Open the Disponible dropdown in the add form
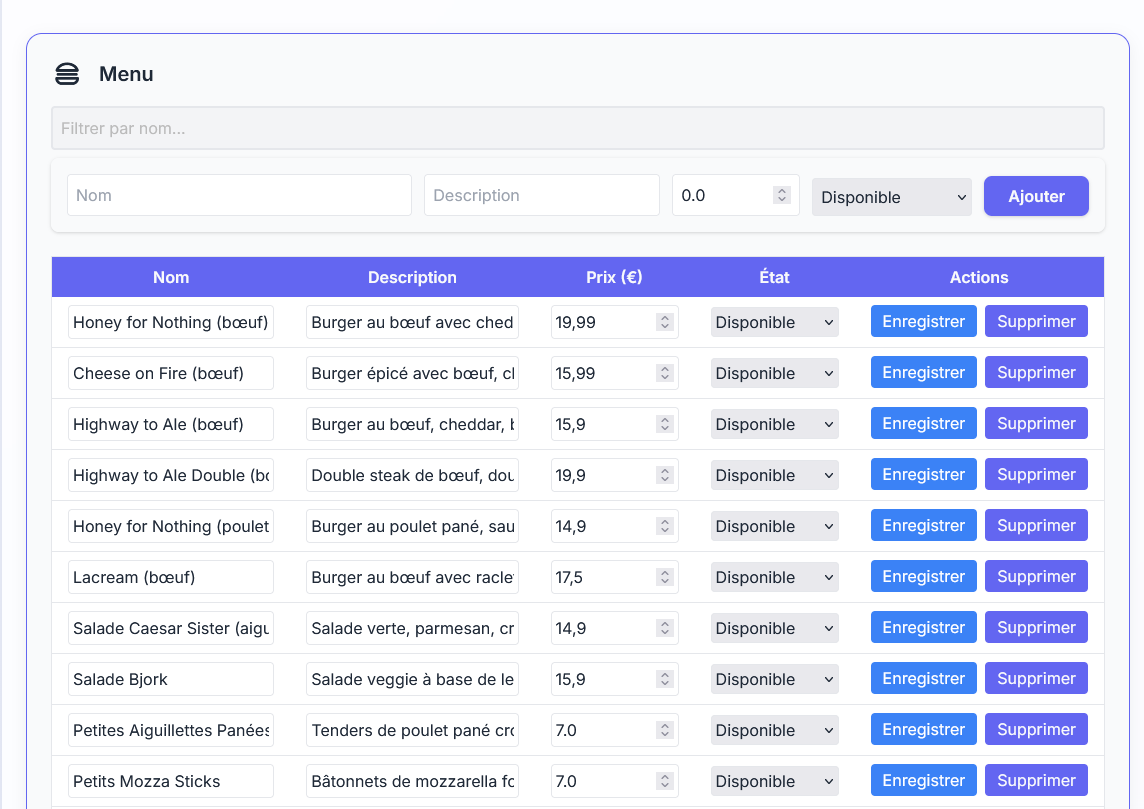This screenshot has height=809, width=1144. [x=890, y=196]
